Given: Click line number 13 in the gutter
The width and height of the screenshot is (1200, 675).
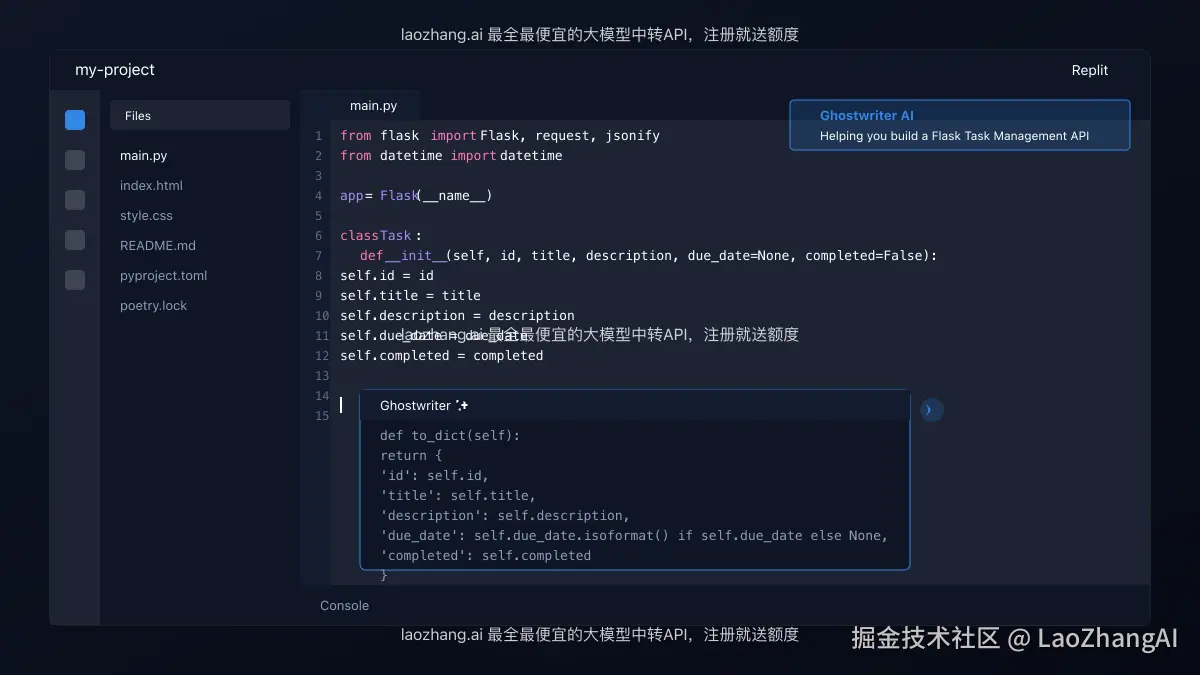Looking at the screenshot, I should click(321, 375).
